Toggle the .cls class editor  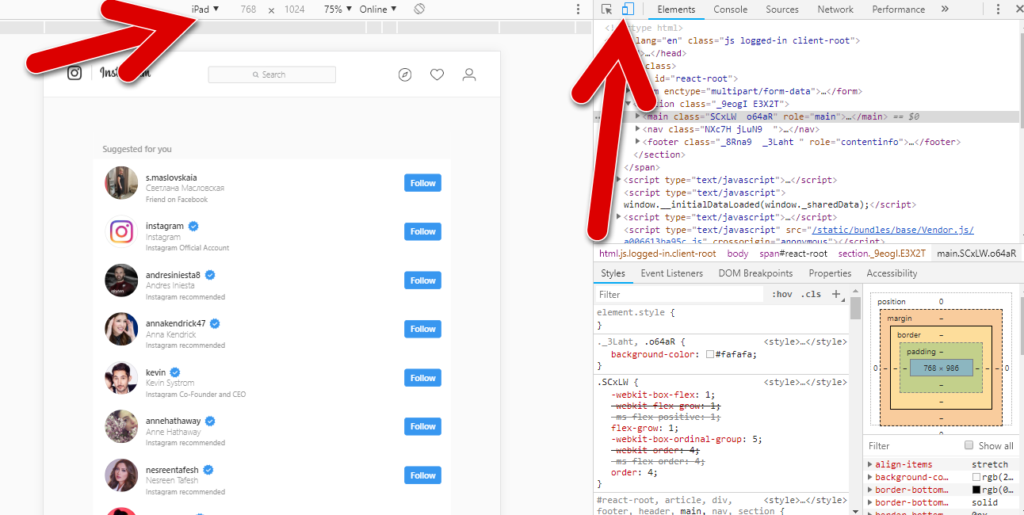click(x=810, y=294)
